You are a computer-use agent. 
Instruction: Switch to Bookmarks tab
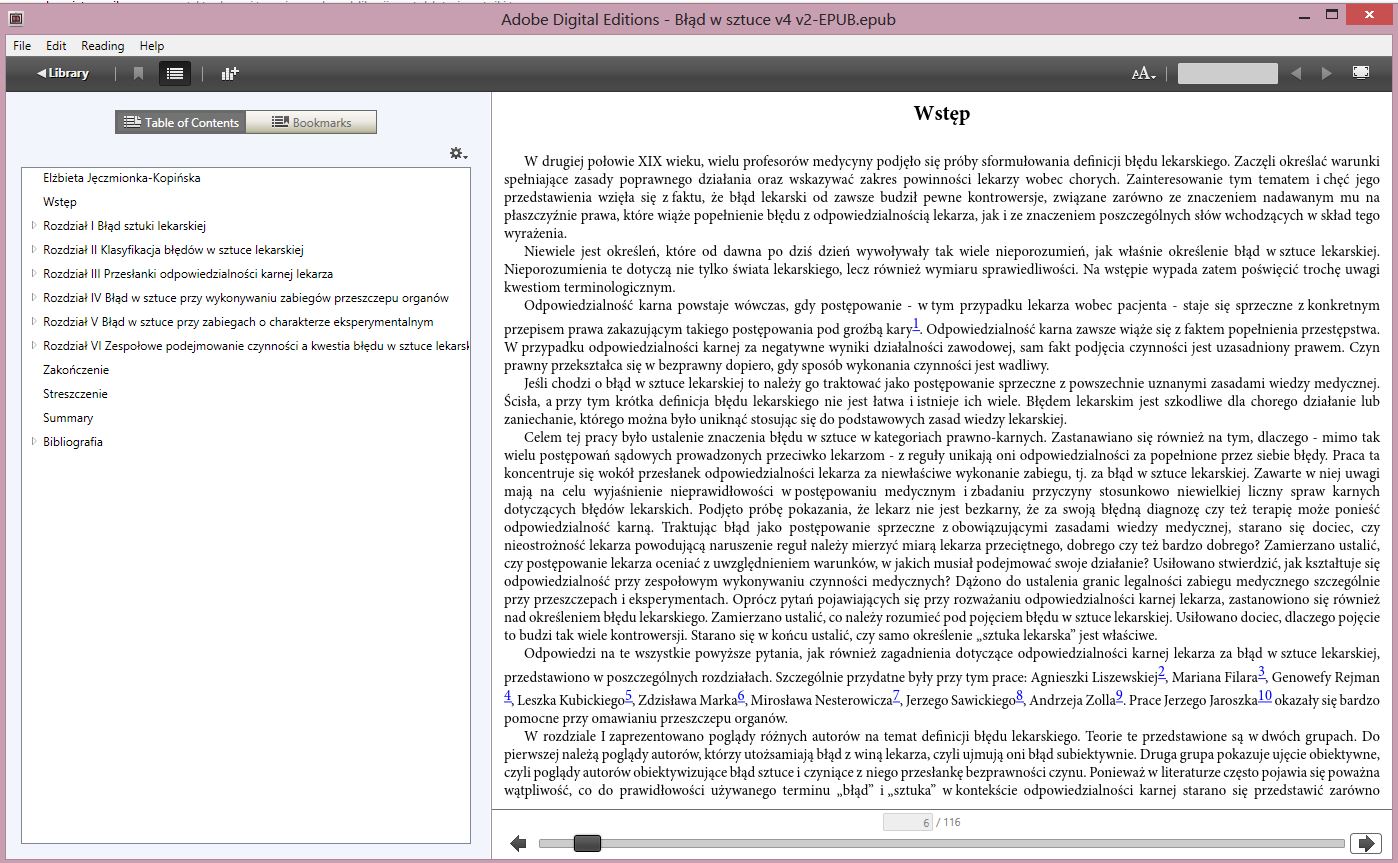311,122
